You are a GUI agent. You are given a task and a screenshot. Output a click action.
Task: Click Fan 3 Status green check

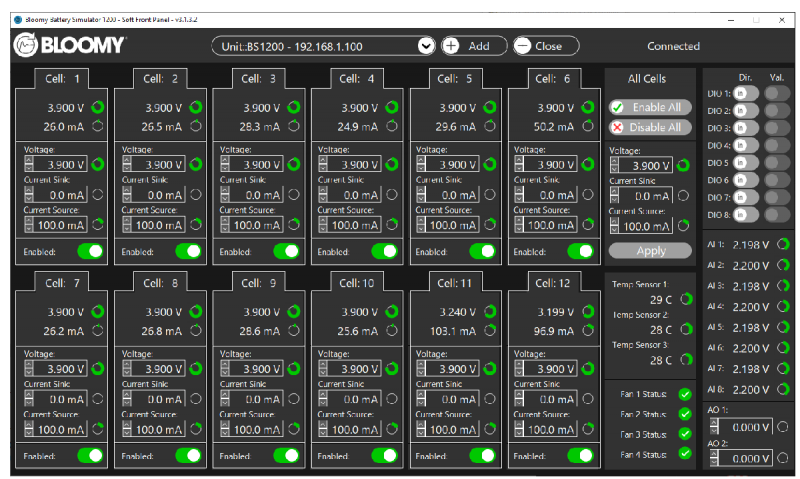685,434
